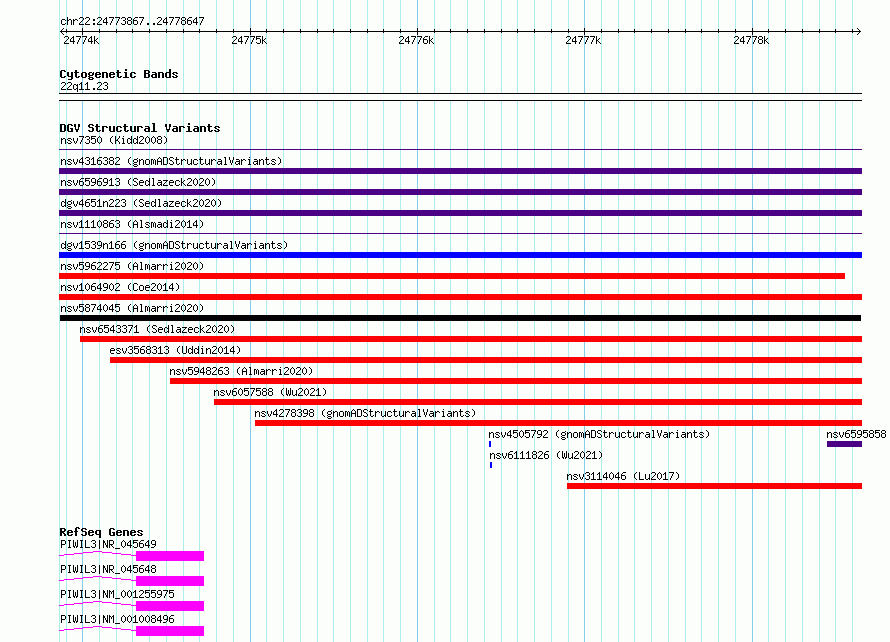
Task: Open the PIWIL3|NR_045649 gene label
Action: (x=108, y=544)
